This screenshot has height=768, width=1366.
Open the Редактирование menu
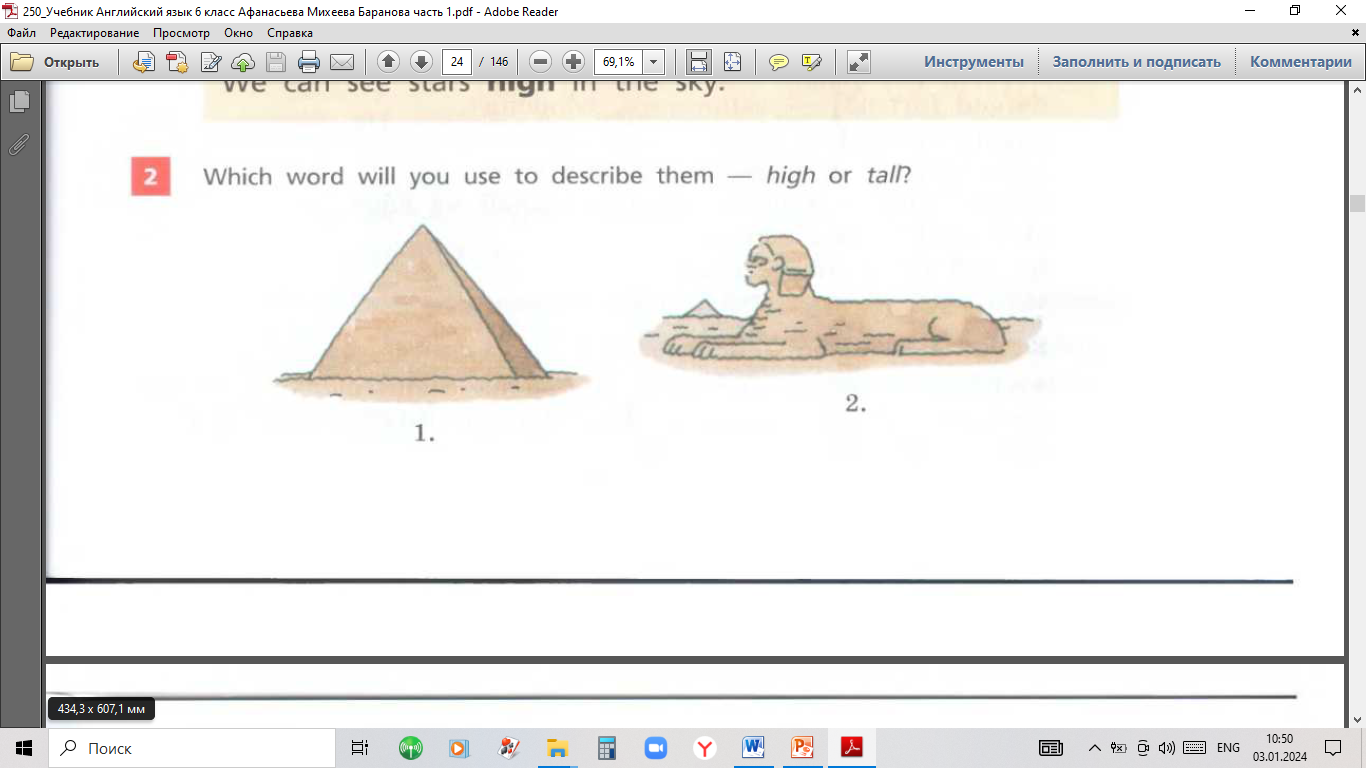94,33
